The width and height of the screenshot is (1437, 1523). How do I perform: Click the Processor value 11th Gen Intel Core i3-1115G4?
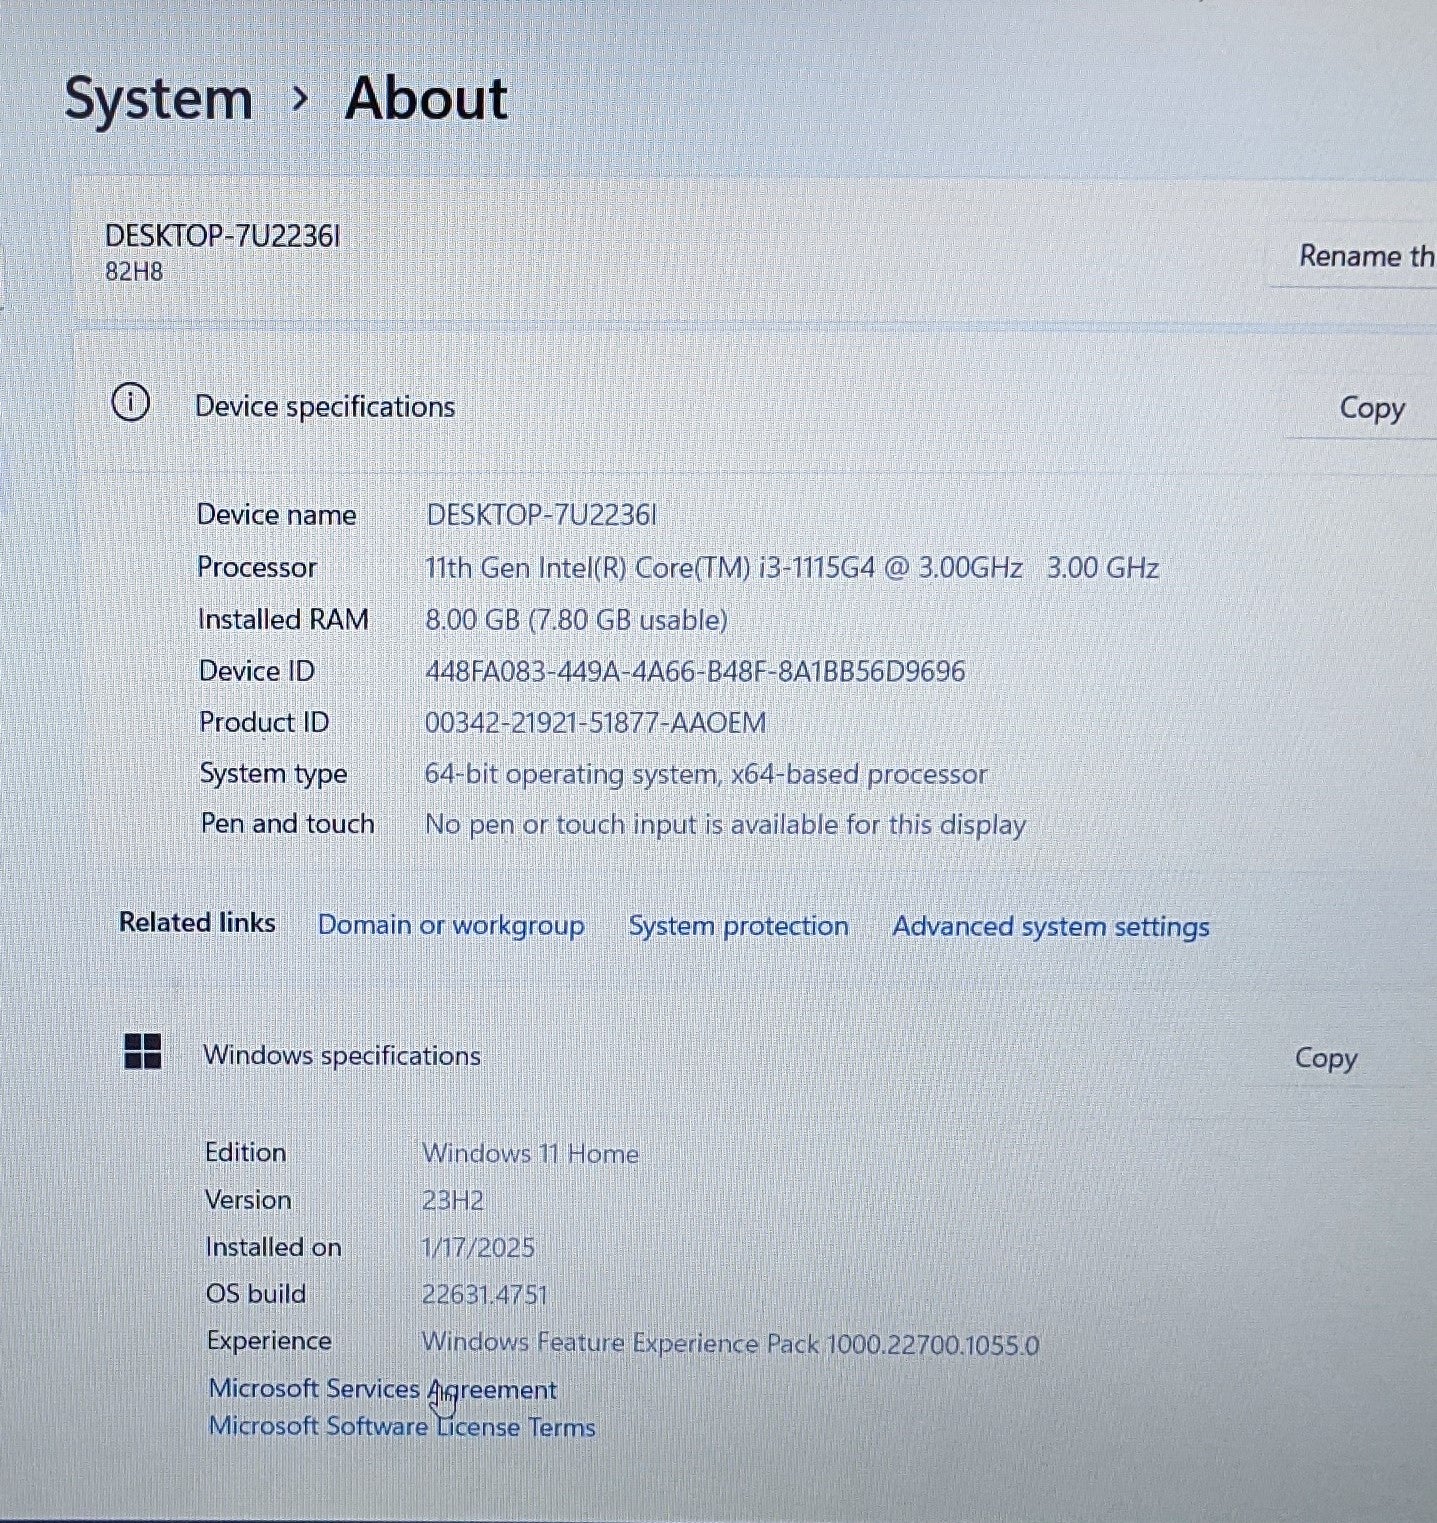coord(792,568)
